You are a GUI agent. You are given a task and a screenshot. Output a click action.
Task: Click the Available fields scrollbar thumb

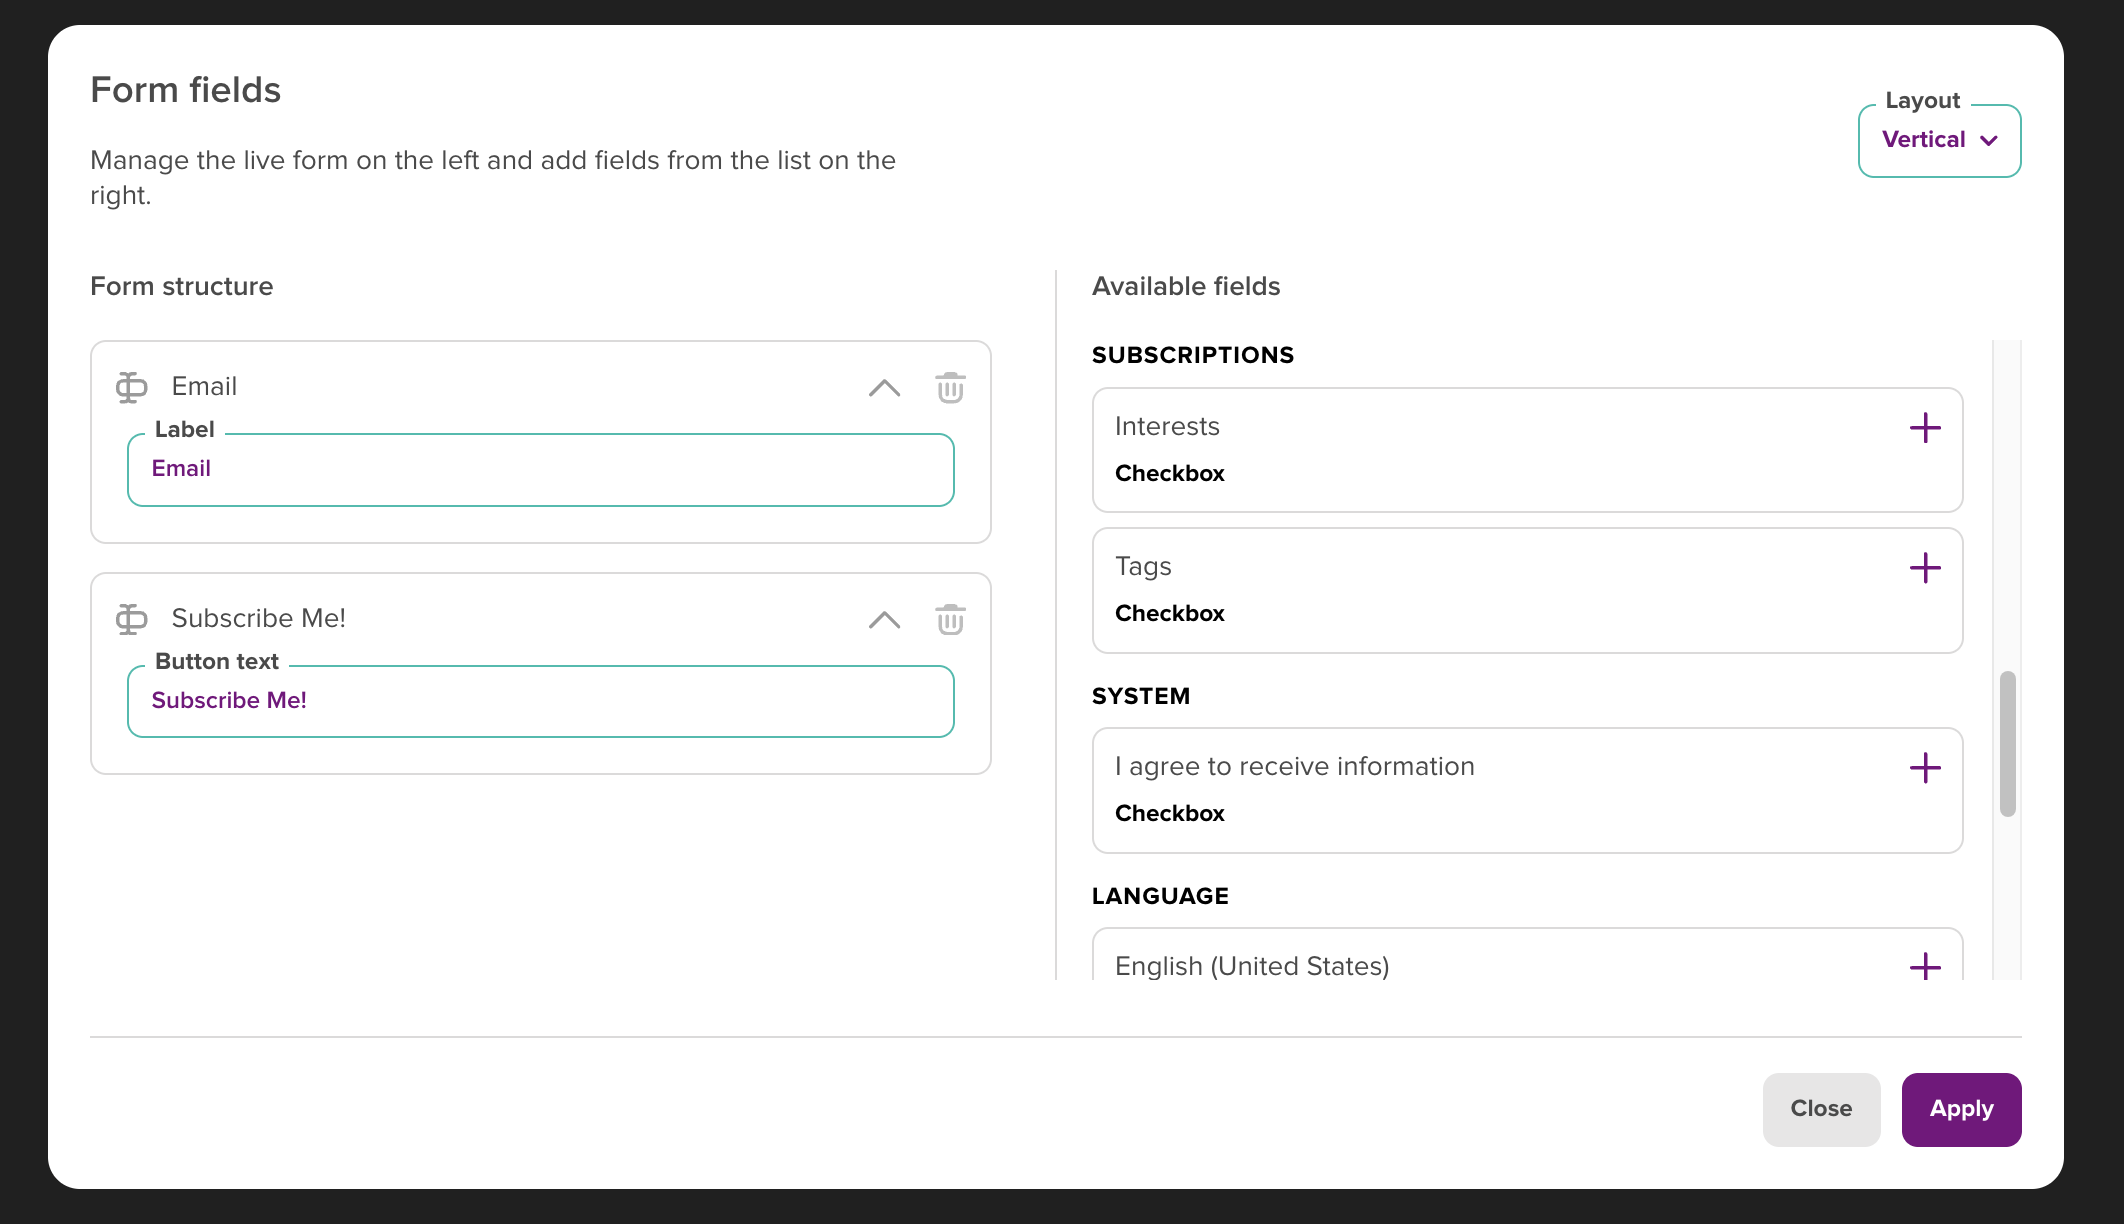pos(2007,744)
